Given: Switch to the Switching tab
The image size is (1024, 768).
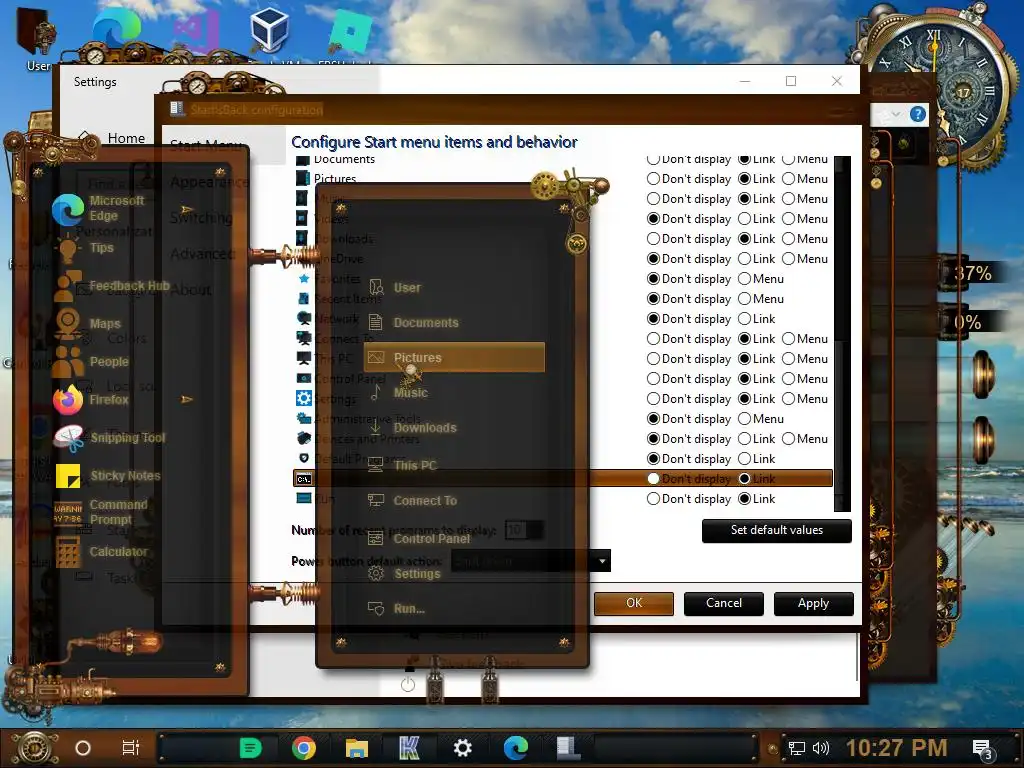Looking at the screenshot, I should coord(201,218).
